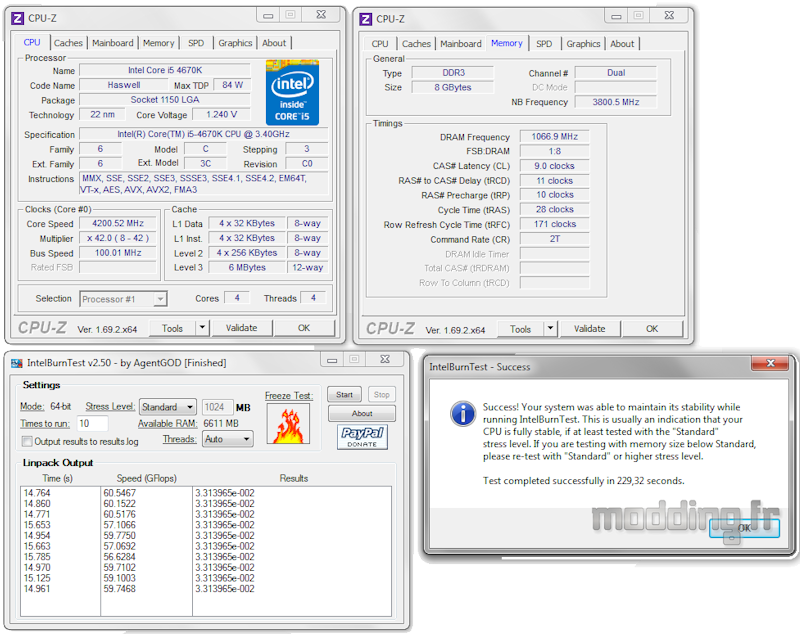Open About in IntelBurnTest

point(362,414)
